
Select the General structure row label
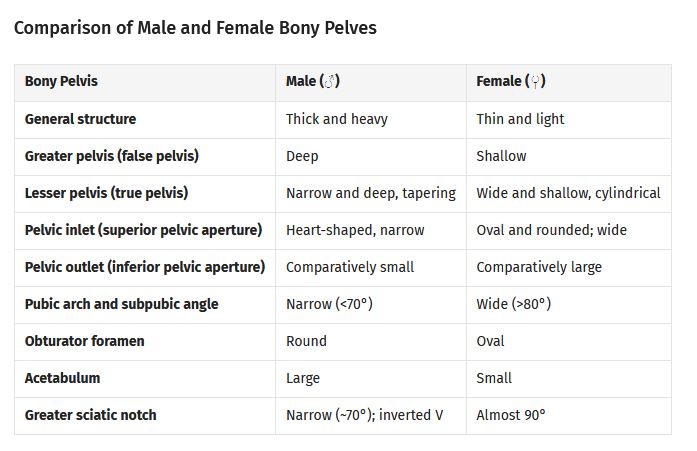coord(80,119)
